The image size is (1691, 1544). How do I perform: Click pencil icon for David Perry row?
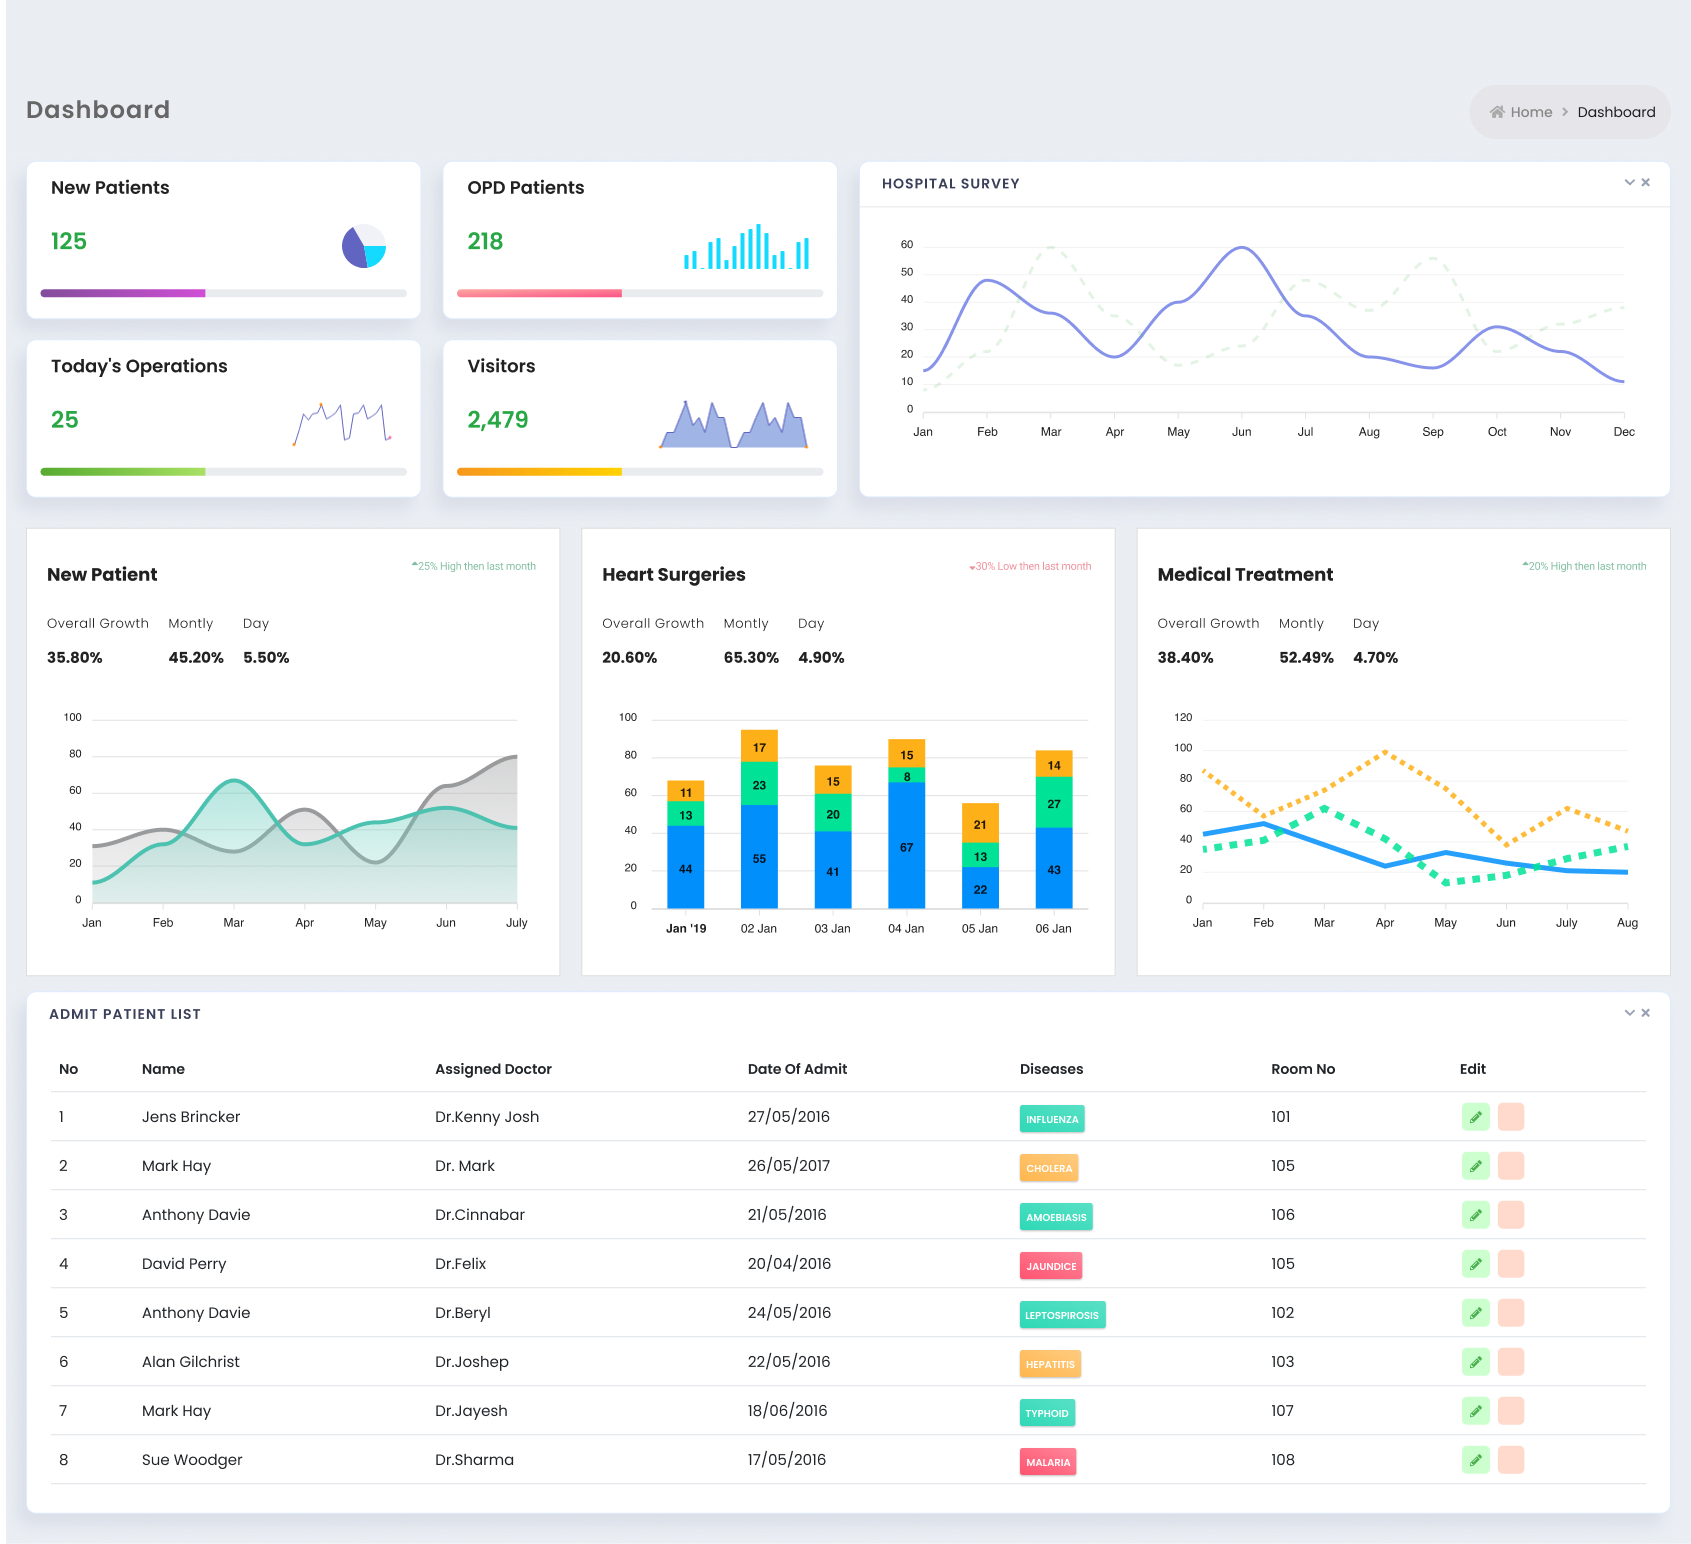(1475, 1264)
